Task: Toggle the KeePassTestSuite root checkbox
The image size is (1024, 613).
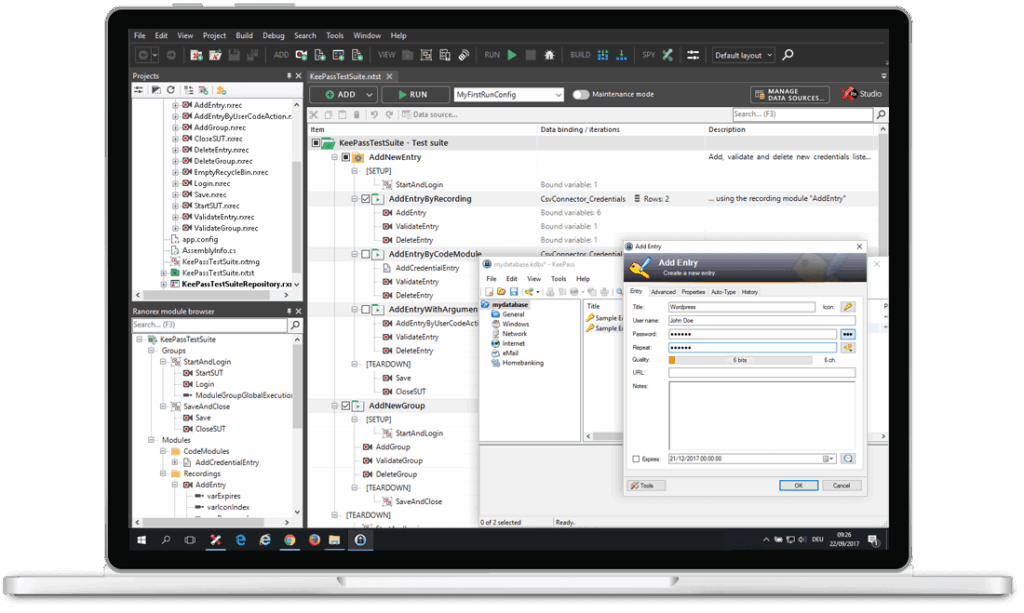Action: click(x=315, y=143)
